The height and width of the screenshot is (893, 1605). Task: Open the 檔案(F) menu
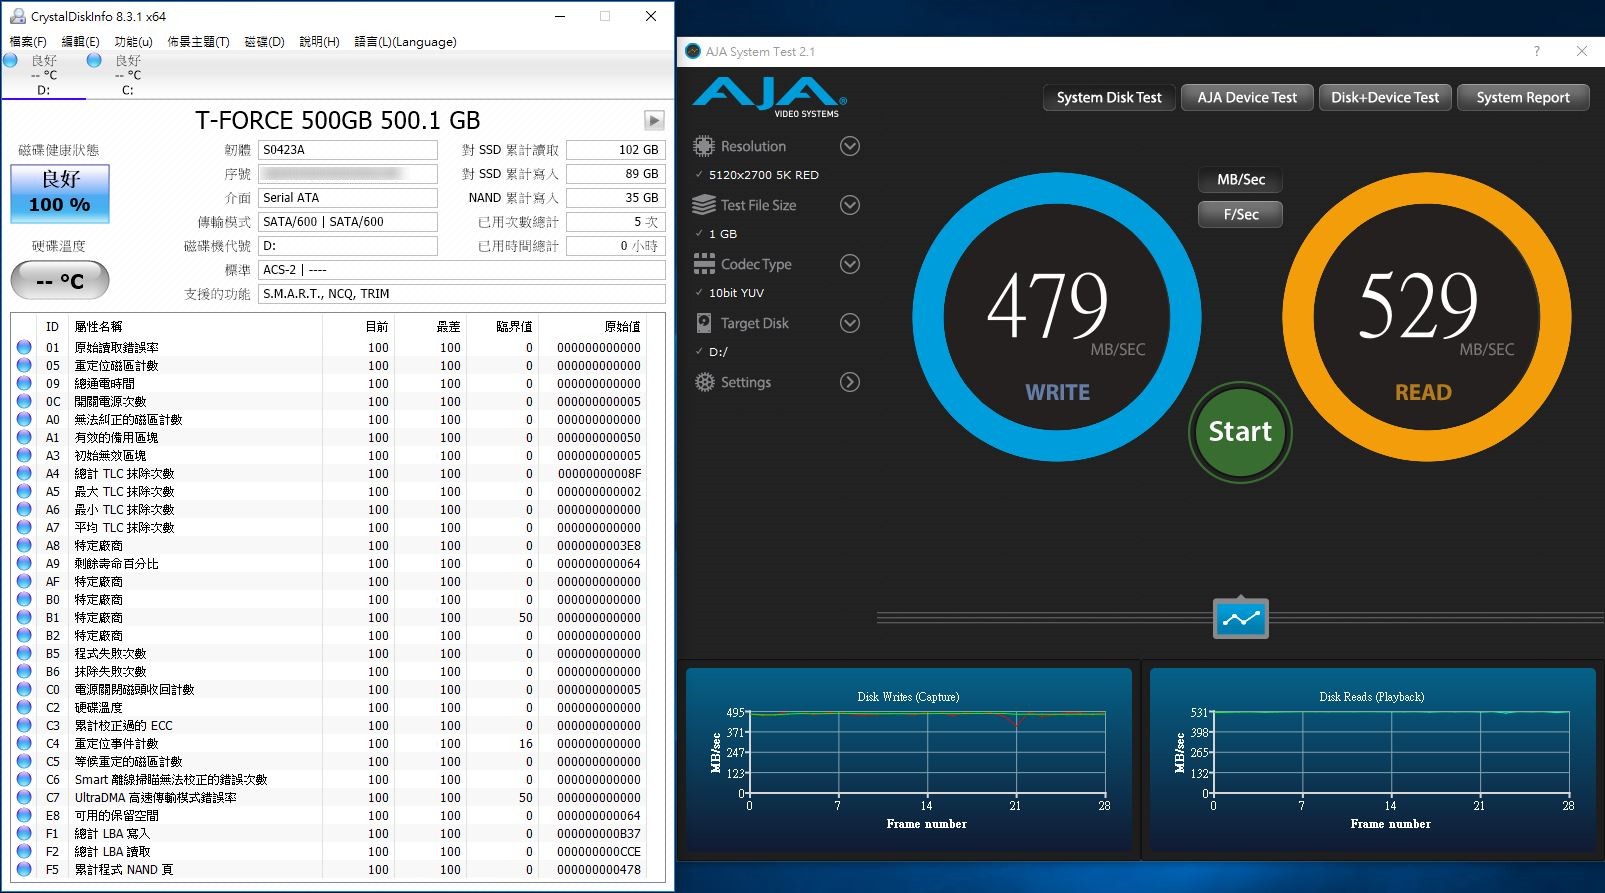tap(28, 42)
